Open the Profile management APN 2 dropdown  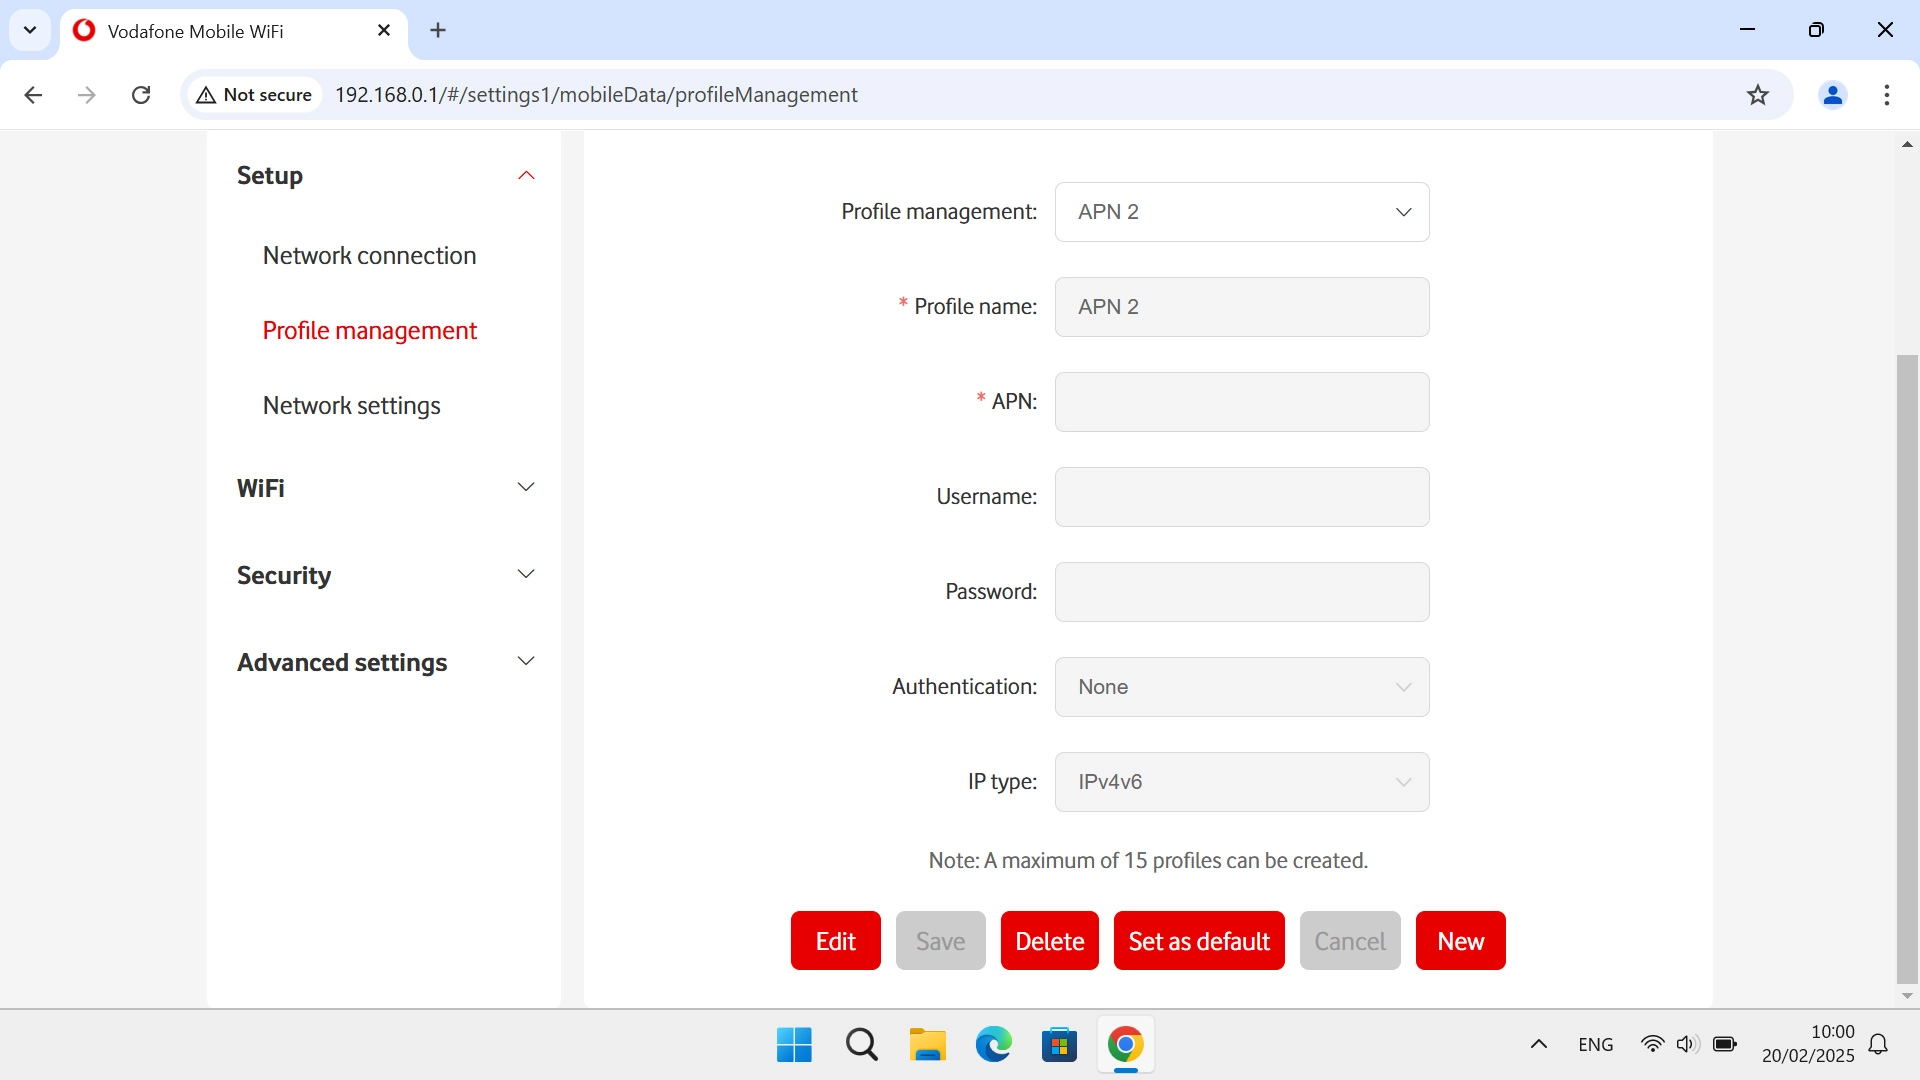(1241, 212)
